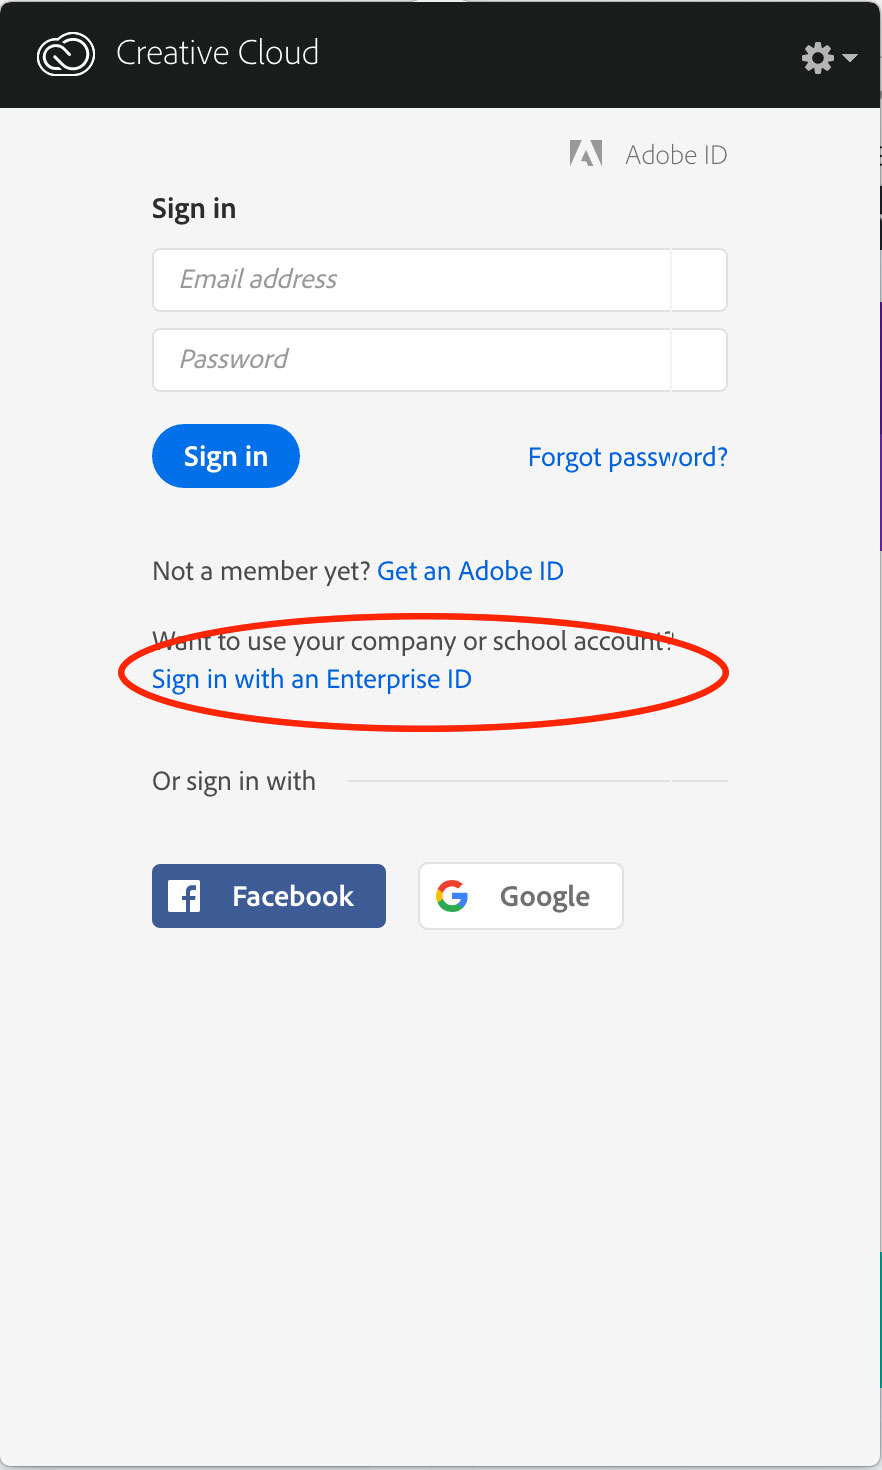Click the Creative Cloud logo icon
The height and width of the screenshot is (1470, 882).
click(x=66, y=54)
